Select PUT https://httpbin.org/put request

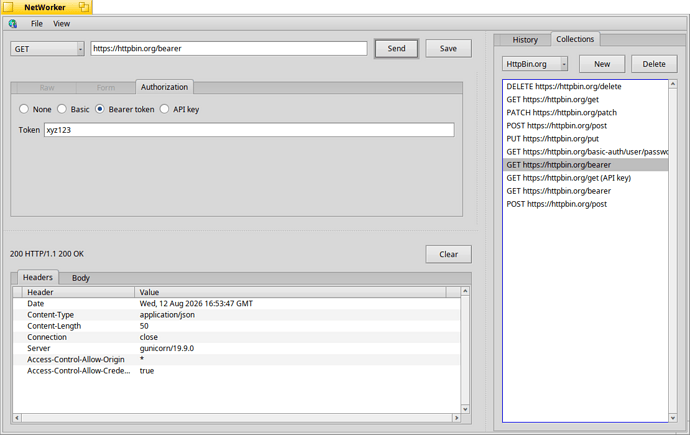pyautogui.click(x=585, y=139)
